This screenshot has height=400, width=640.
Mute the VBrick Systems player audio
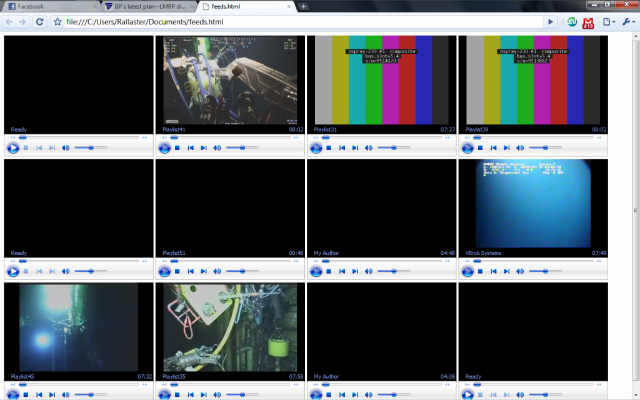(519, 271)
